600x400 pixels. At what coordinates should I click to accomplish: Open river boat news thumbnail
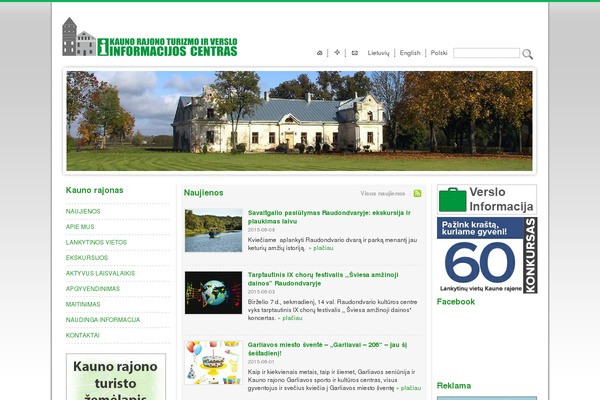coord(214,230)
